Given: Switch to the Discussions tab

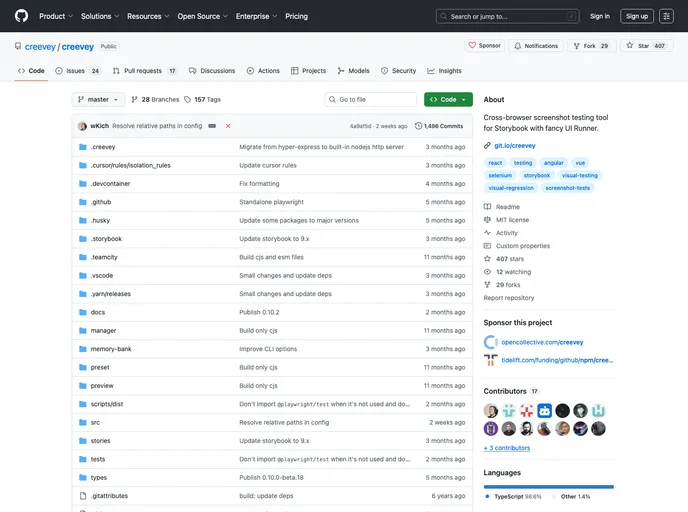Looking at the screenshot, I should point(212,71).
